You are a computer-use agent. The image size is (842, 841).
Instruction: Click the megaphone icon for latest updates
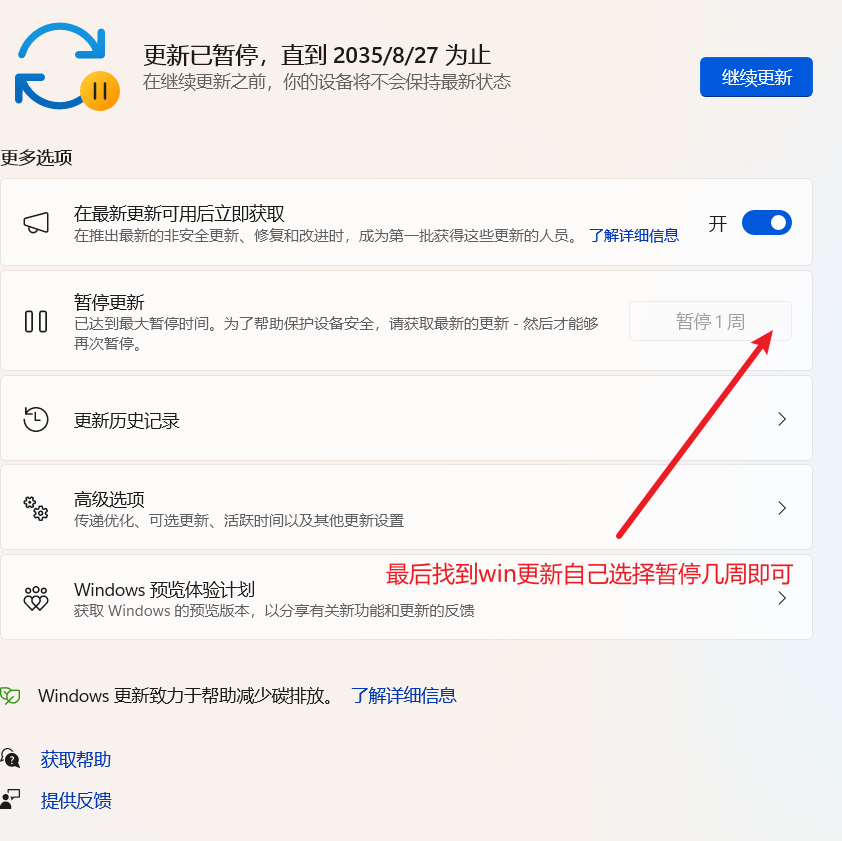36,223
